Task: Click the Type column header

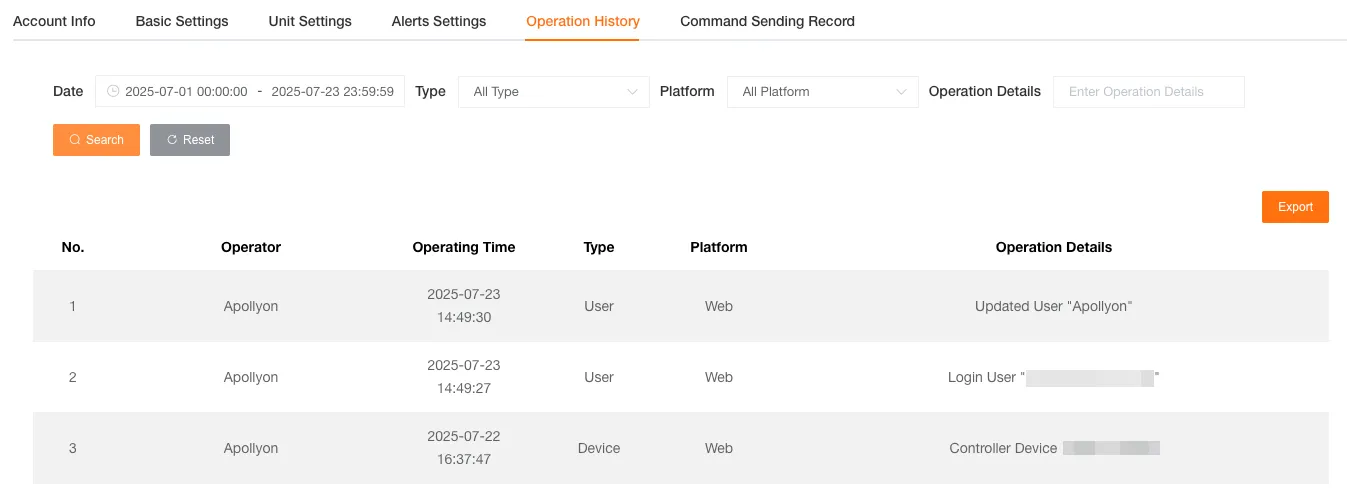Action: click(599, 247)
